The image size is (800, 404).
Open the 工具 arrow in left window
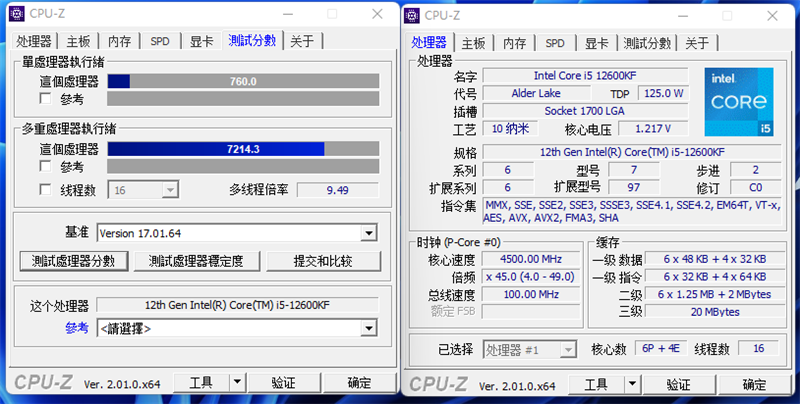tap(237, 382)
